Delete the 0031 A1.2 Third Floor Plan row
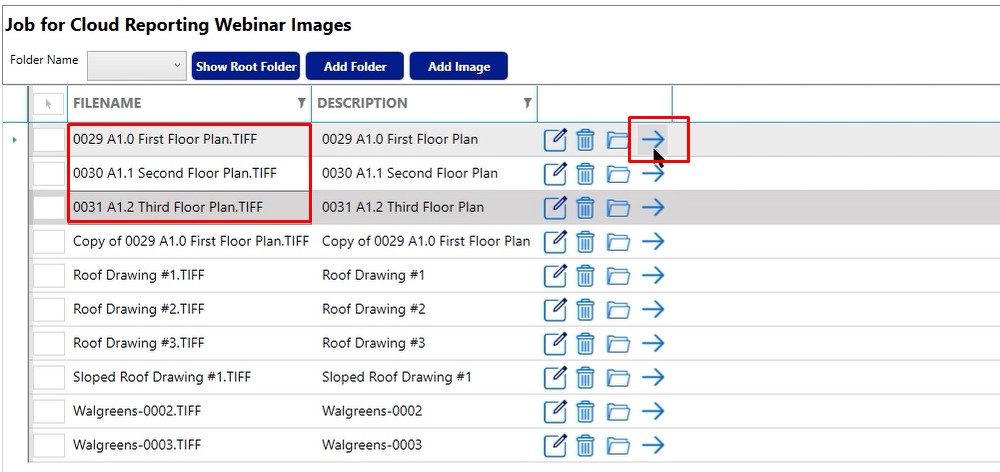The height and width of the screenshot is (472, 1000). click(585, 207)
